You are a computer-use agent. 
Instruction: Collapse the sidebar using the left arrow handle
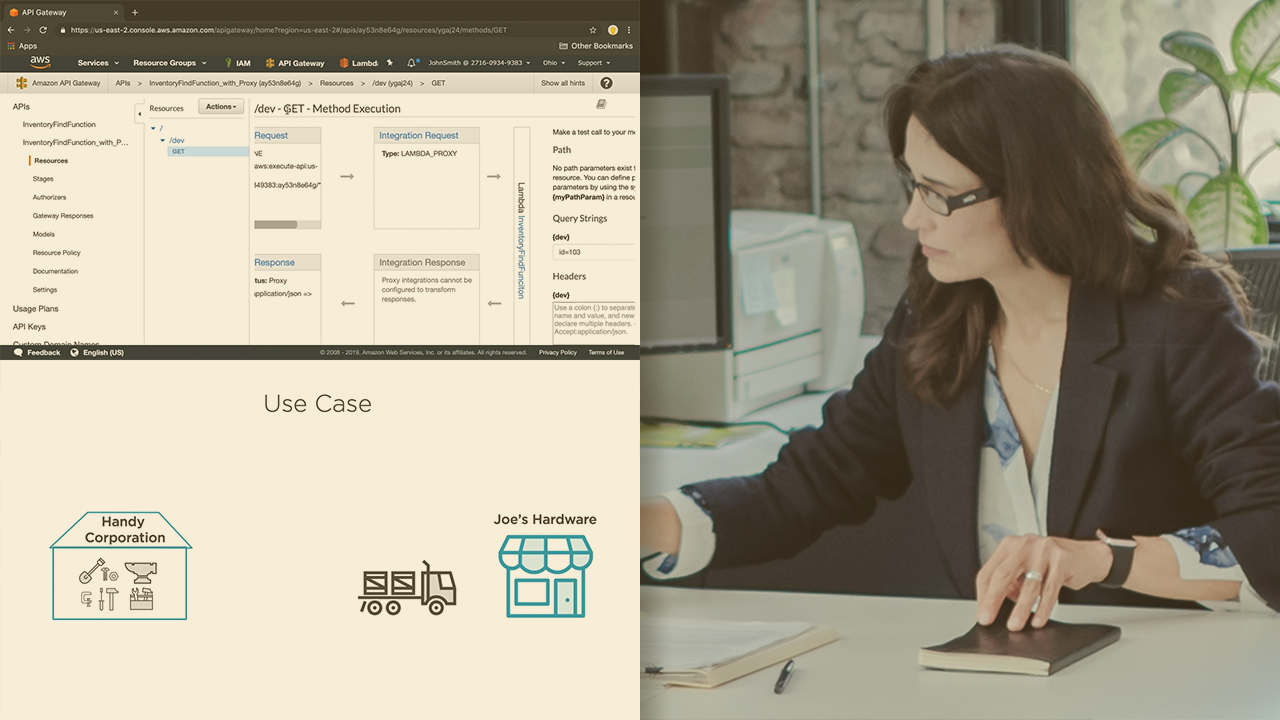[x=139, y=113]
